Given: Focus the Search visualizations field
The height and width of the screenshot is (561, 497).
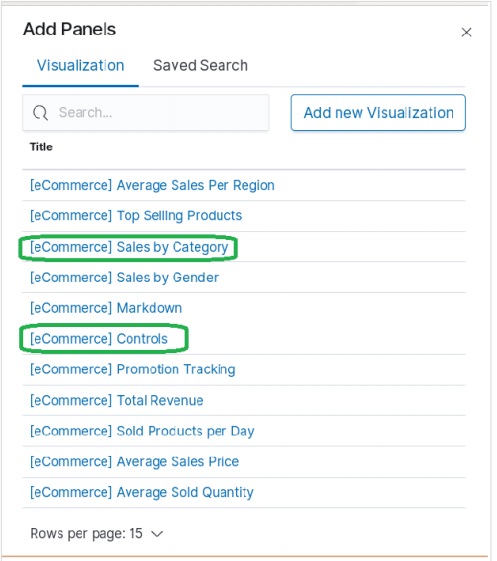Looking at the screenshot, I should [146, 113].
